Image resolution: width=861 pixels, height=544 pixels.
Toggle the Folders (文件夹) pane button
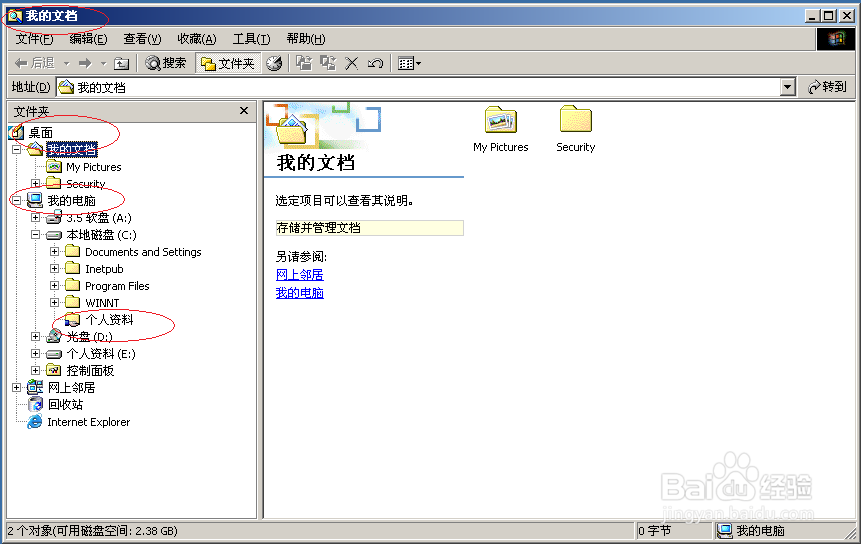[x=228, y=64]
